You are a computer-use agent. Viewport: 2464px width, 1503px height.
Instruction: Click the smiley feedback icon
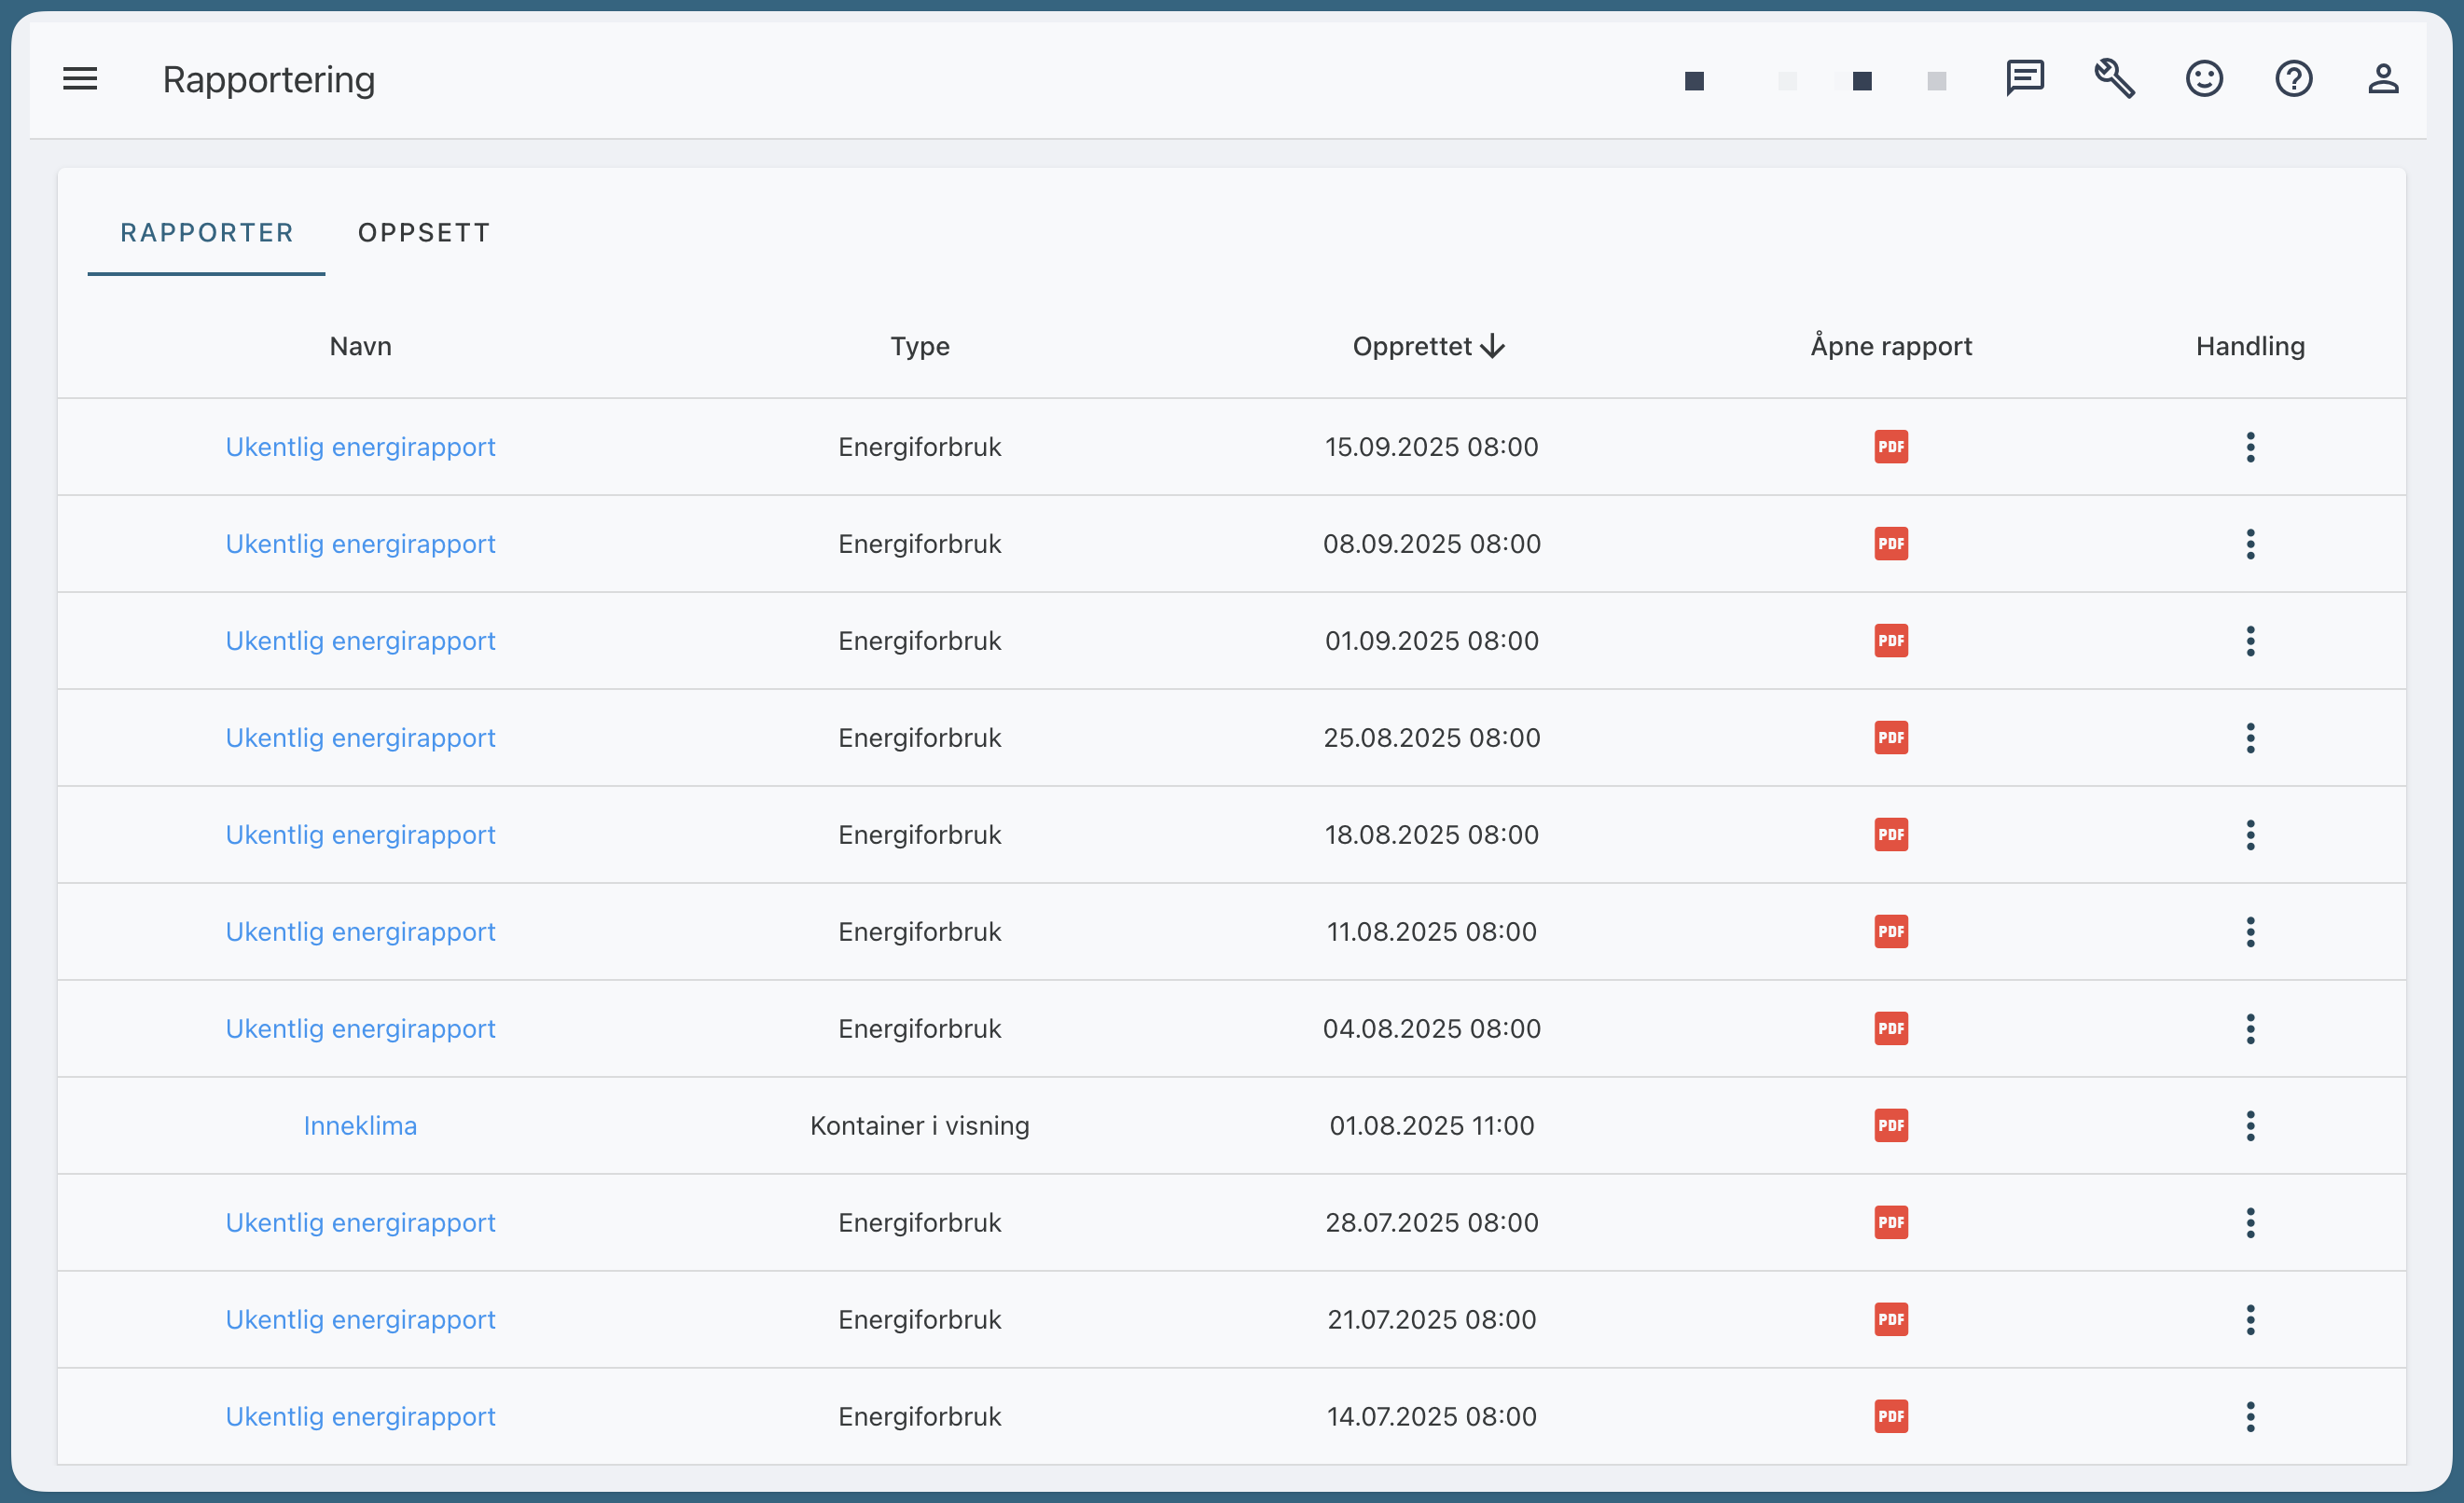(x=2204, y=78)
